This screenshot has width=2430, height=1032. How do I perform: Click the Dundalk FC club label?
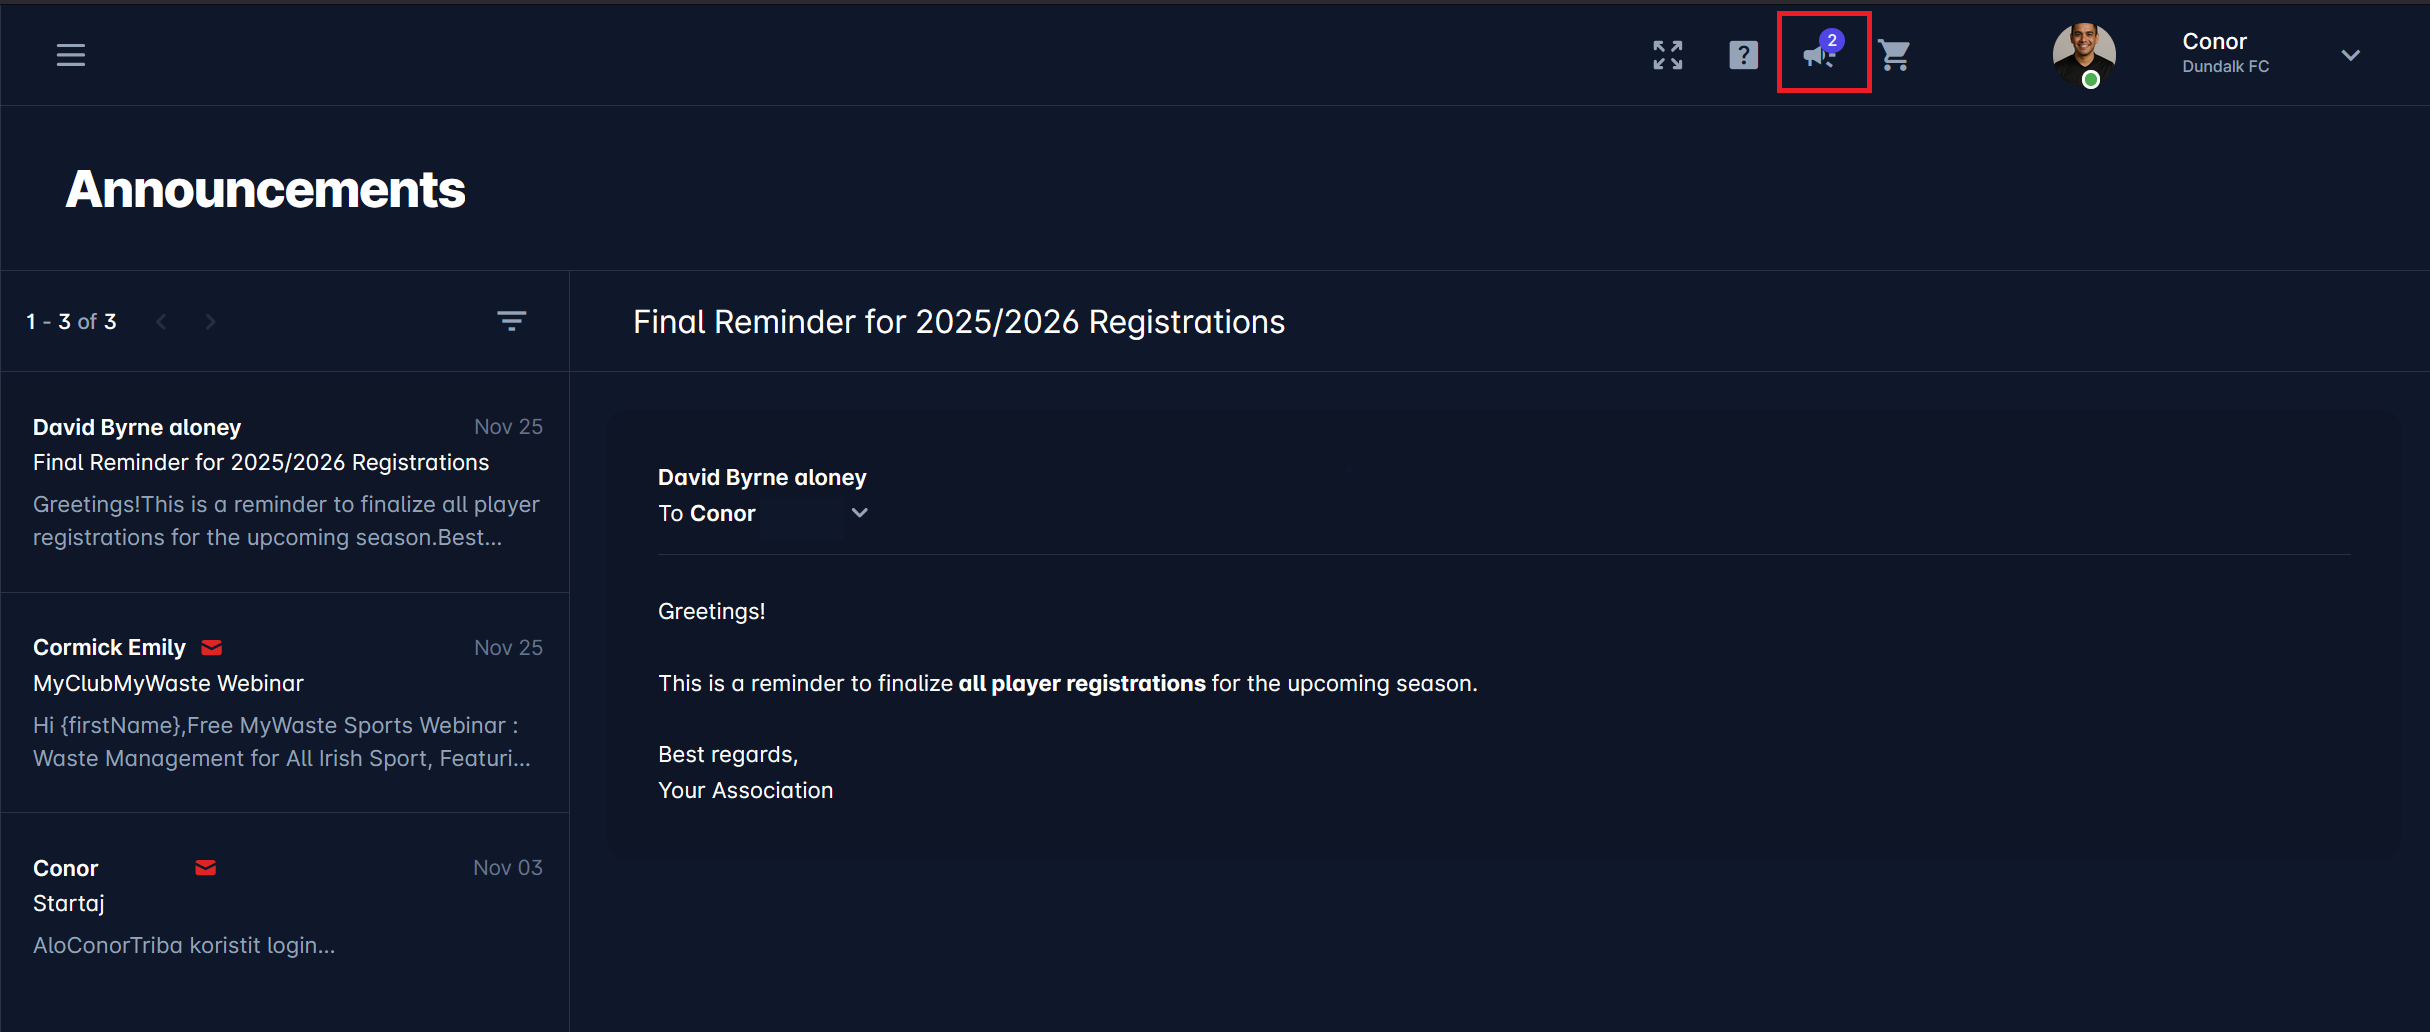(x=2225, y=67)
